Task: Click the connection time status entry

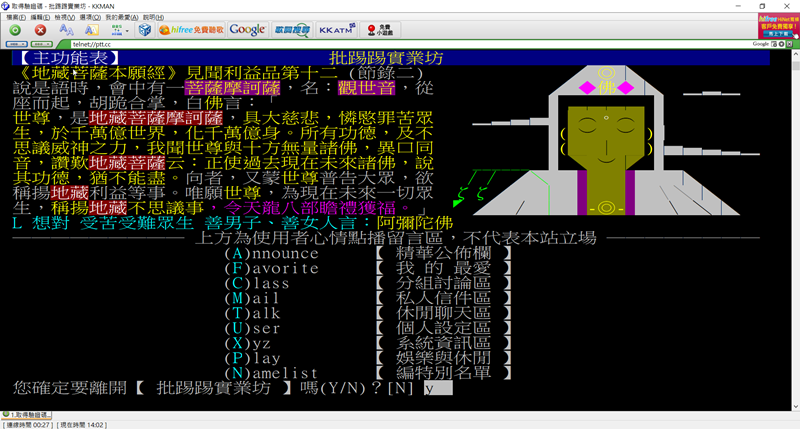Action: coord(28,425)
